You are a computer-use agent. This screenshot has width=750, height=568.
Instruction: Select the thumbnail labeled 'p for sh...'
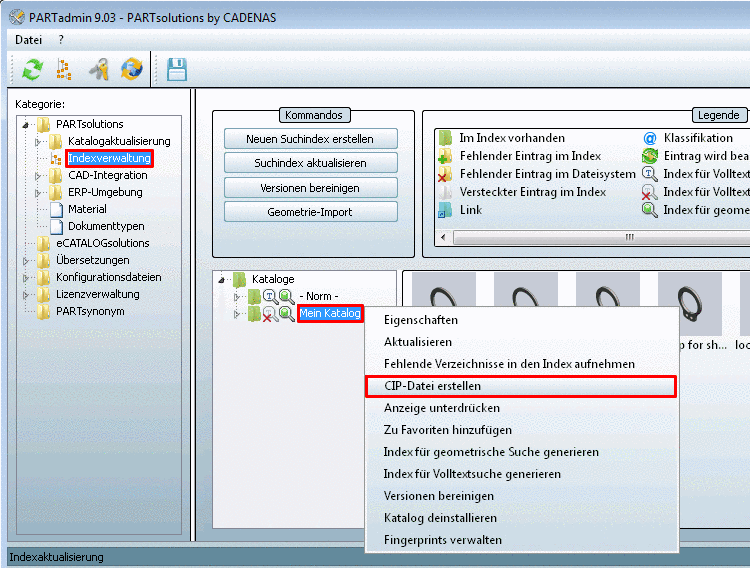(x=690, y=304)
